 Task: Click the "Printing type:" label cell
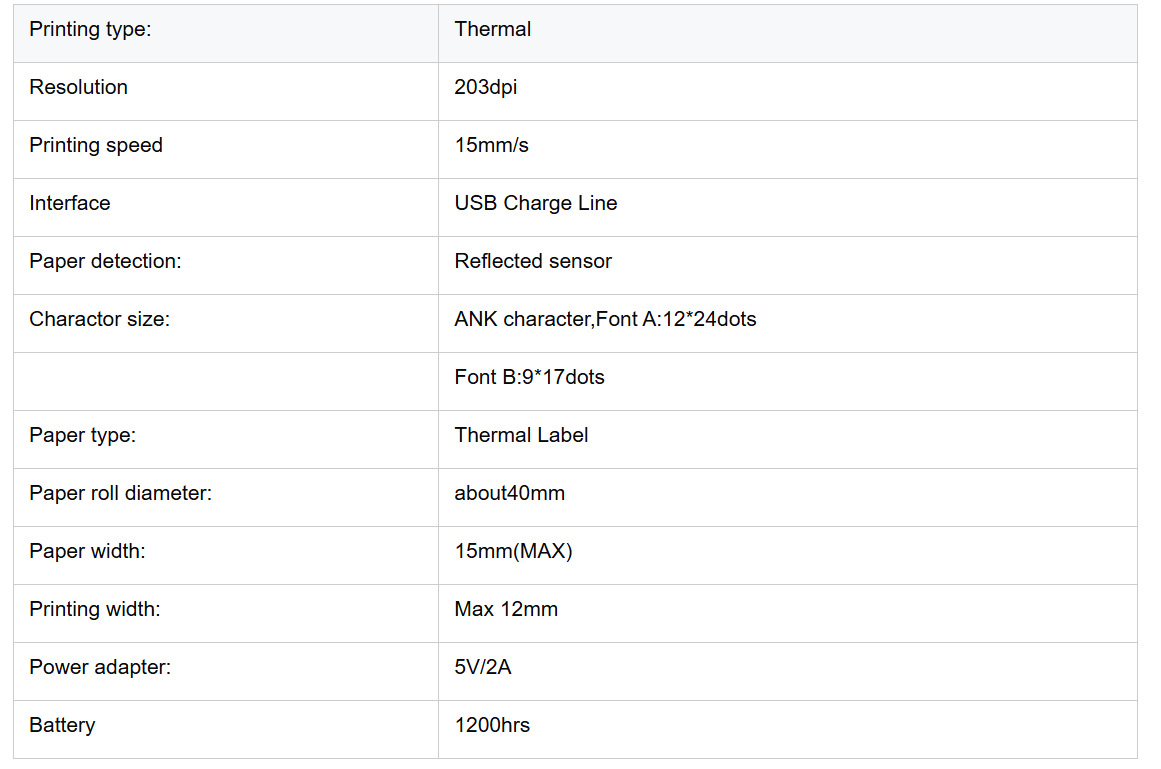[90, 29]
